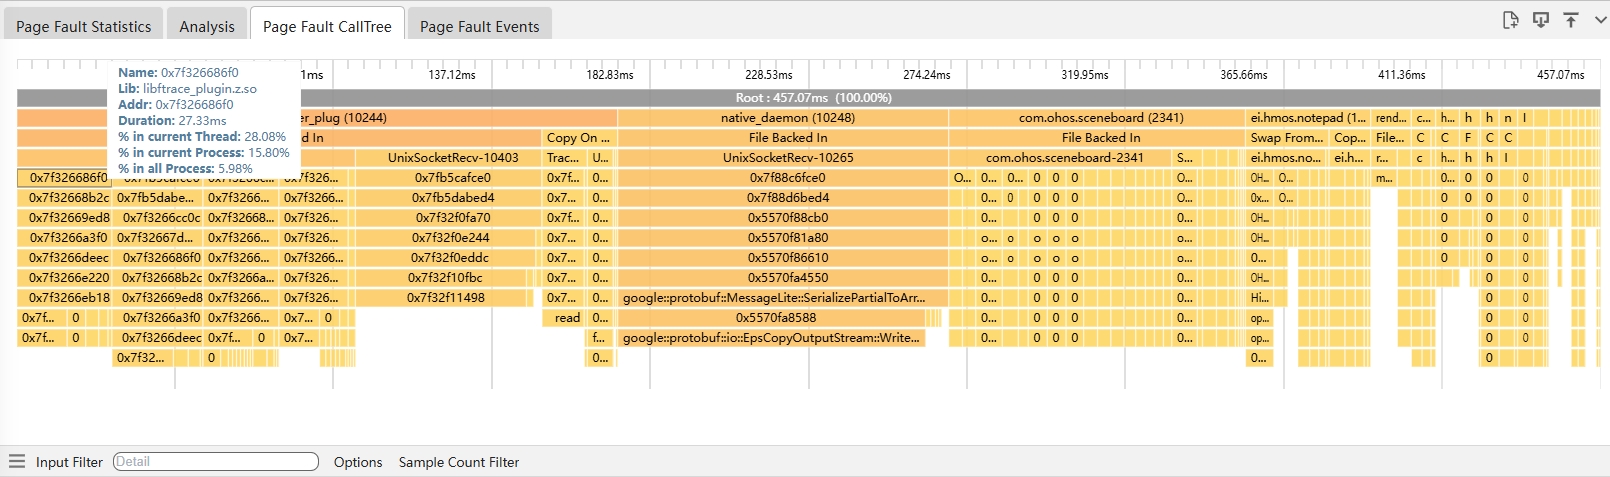Focus the Detail filter input field
1610x477 pixels.
(x=215, y=462)
